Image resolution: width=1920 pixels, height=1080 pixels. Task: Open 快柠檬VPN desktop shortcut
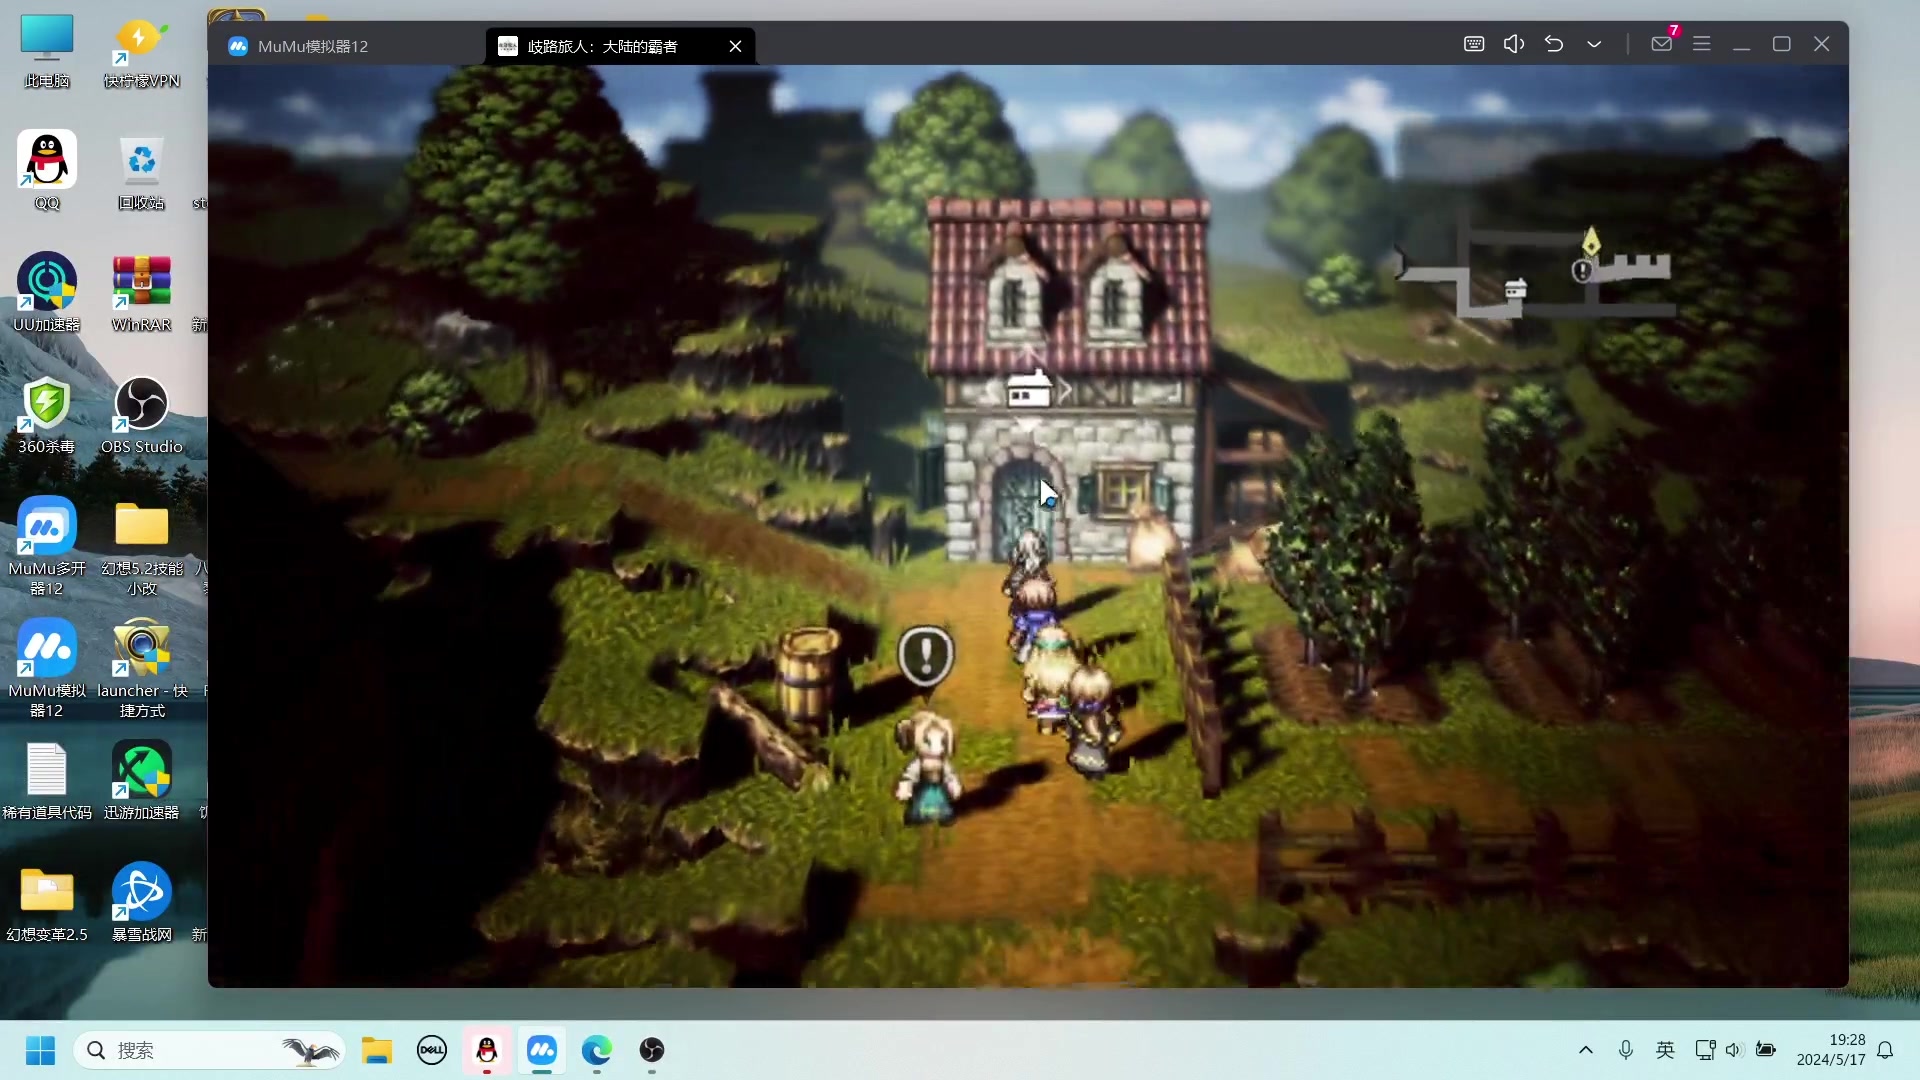pos(142,52)
